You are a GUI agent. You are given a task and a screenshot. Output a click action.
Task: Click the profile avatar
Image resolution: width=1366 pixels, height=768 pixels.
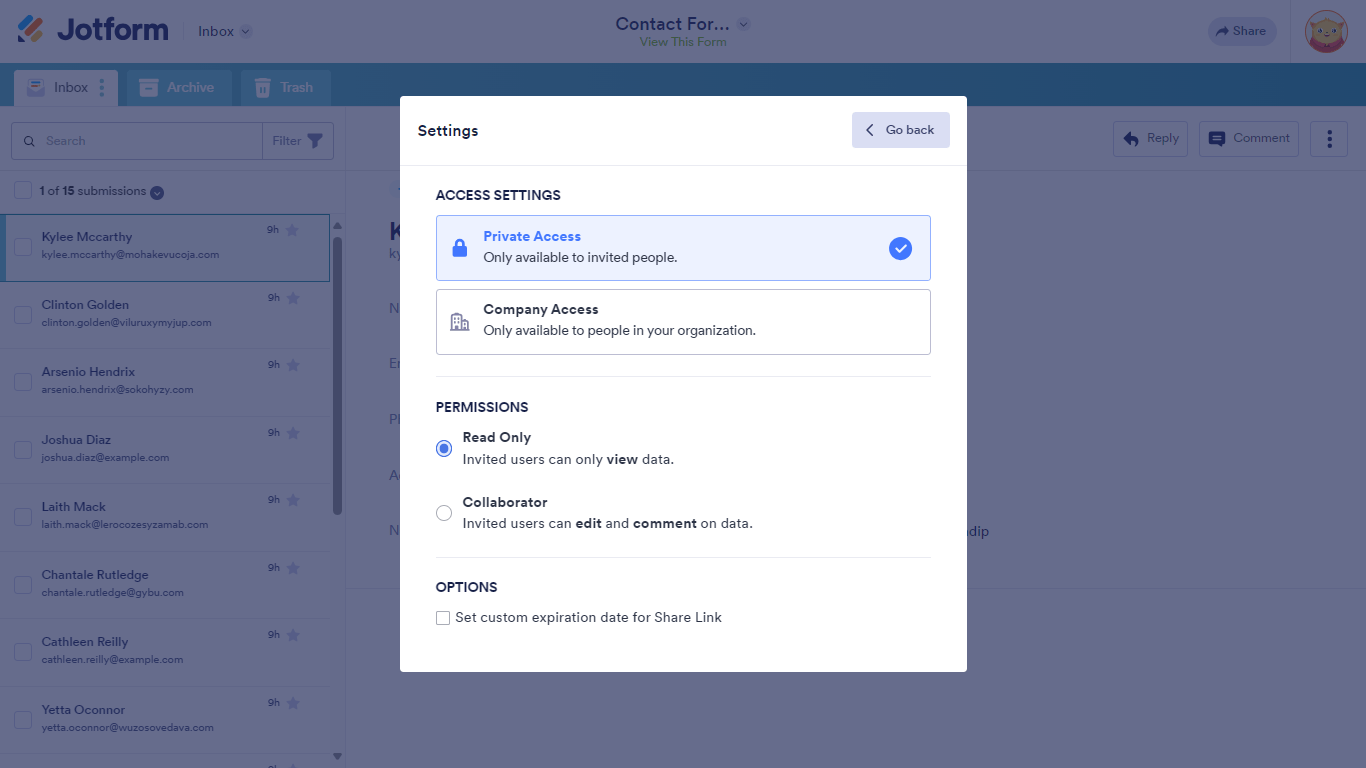pyautogui.click(x=1326, y=31)
